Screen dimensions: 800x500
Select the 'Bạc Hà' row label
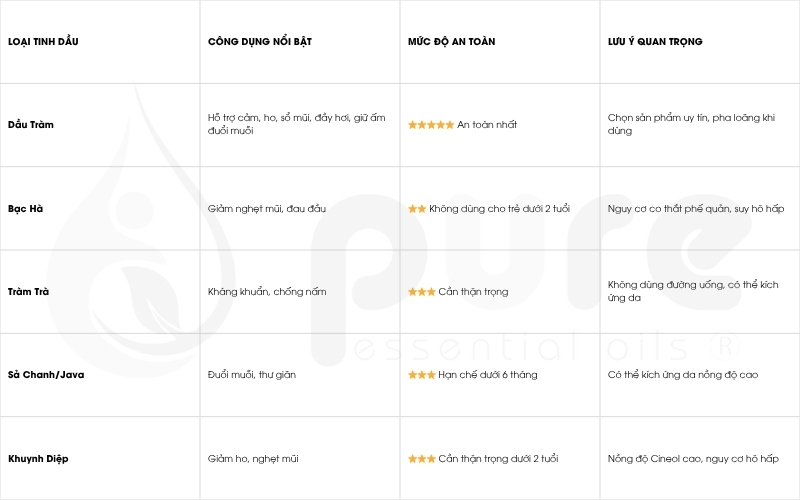coord(27,209)
